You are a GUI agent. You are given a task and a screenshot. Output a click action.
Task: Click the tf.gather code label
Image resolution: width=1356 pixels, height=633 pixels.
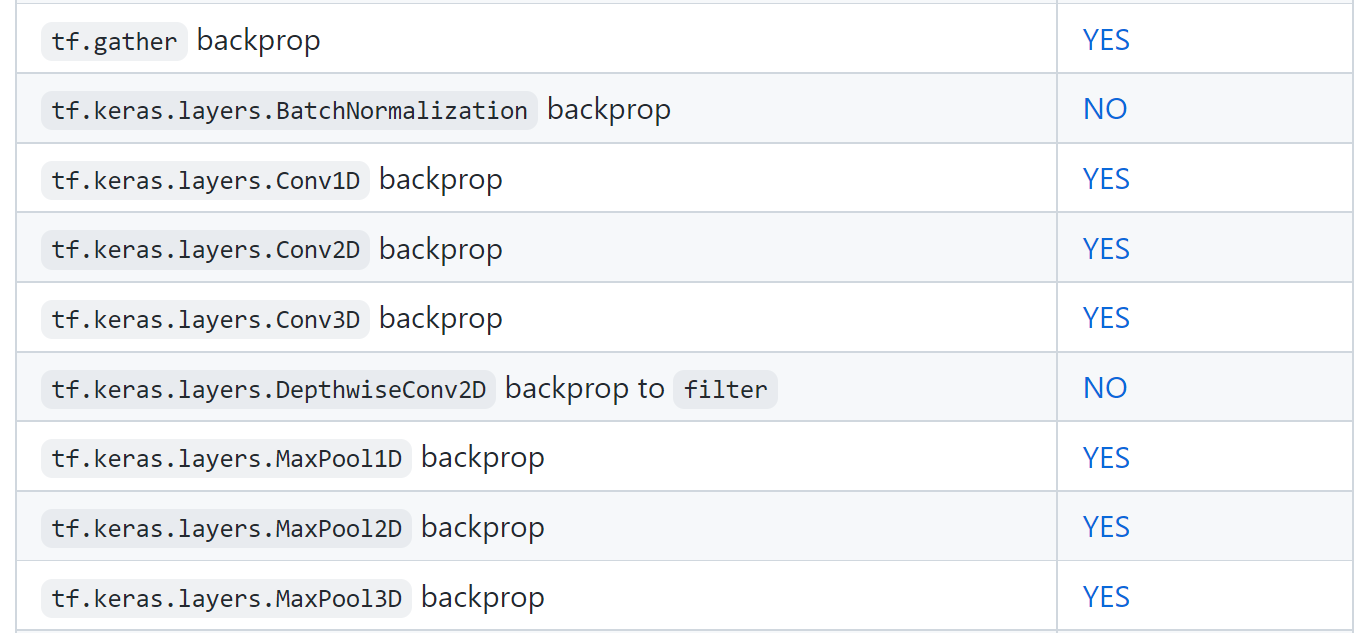coord(114,42)
